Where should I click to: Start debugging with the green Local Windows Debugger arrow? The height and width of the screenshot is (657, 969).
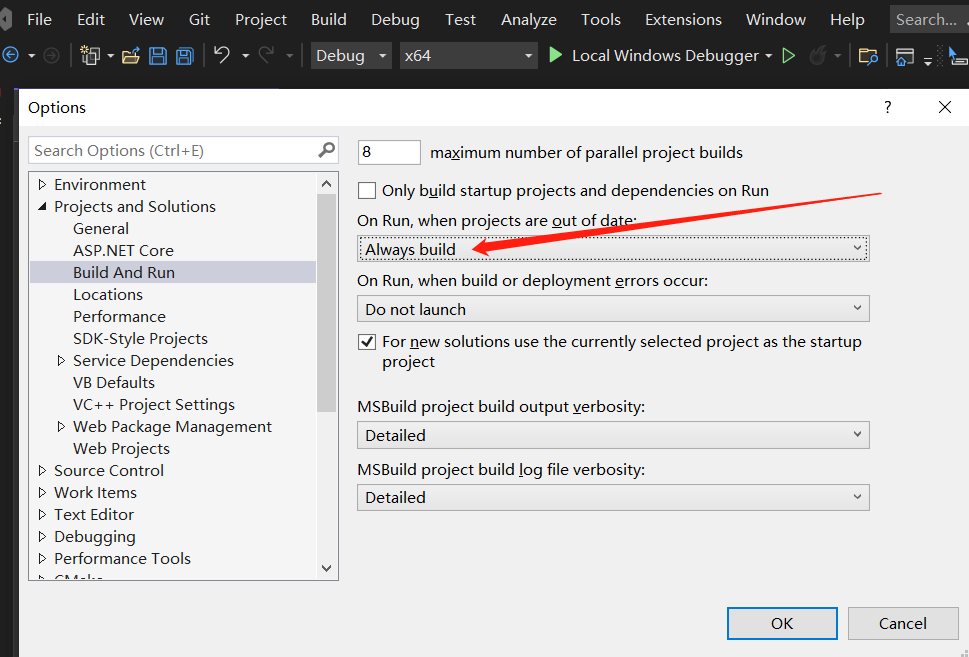click(555, 55)
